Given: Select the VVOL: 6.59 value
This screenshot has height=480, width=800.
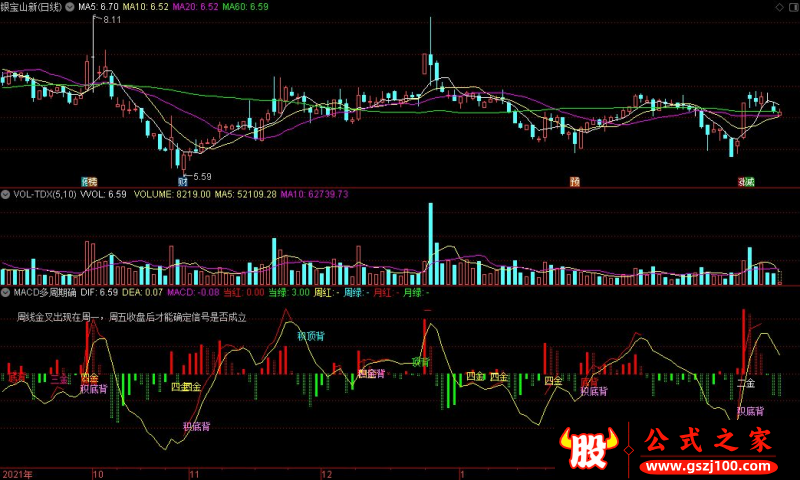Looking at the screenshot, I should [104, 194].
